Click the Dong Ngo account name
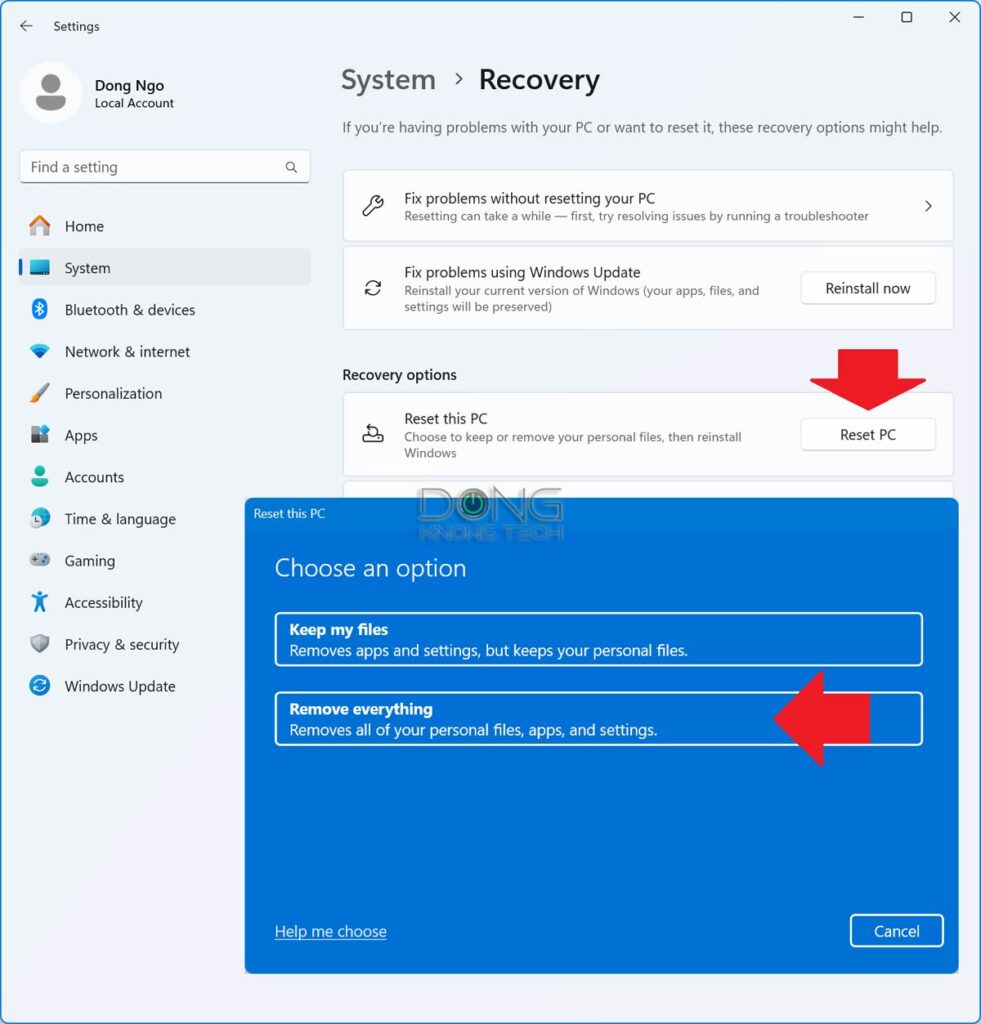The height and width of the screenshot is (1024, 981). tap(129, 86)
